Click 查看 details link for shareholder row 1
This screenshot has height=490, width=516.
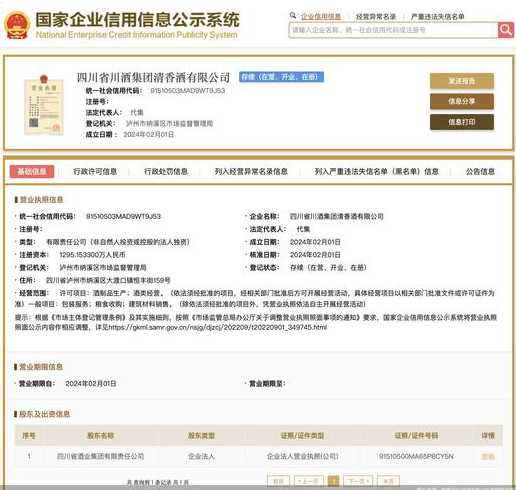(x=488, y=456)
